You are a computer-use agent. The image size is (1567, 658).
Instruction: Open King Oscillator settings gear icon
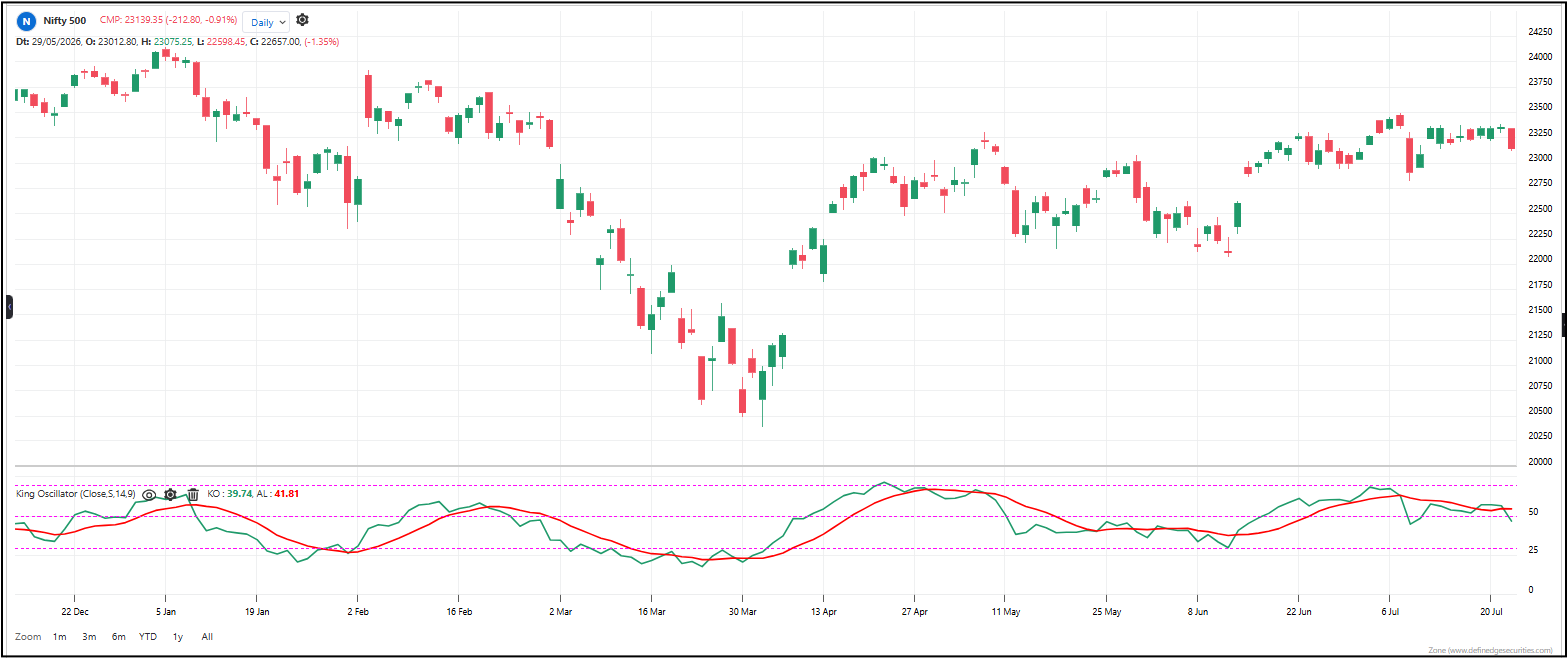click(171, 494)
